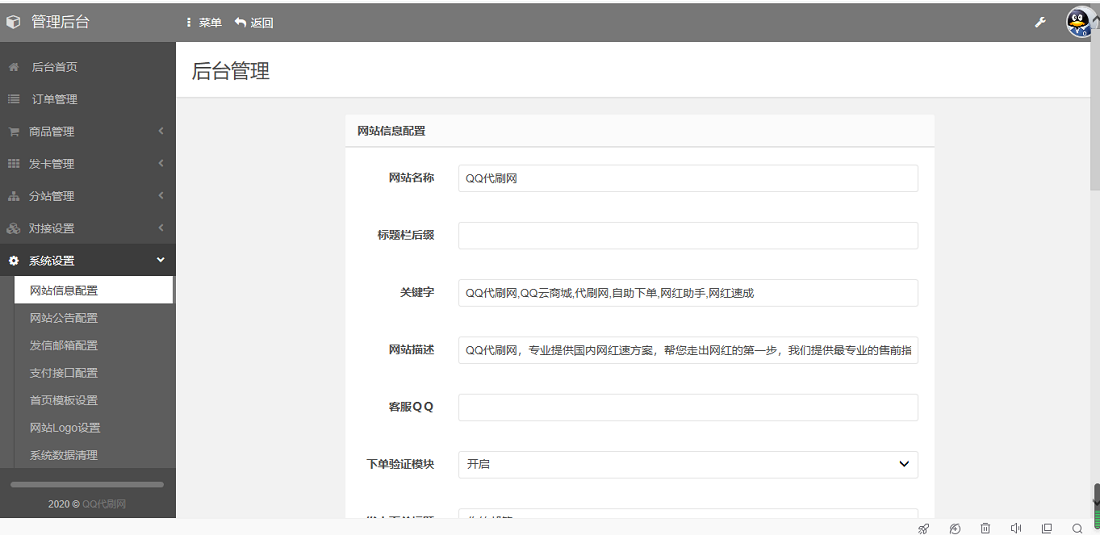1100x535 pixels.
Task: Click the 返回 back button in header
Action: click(254, 22)
